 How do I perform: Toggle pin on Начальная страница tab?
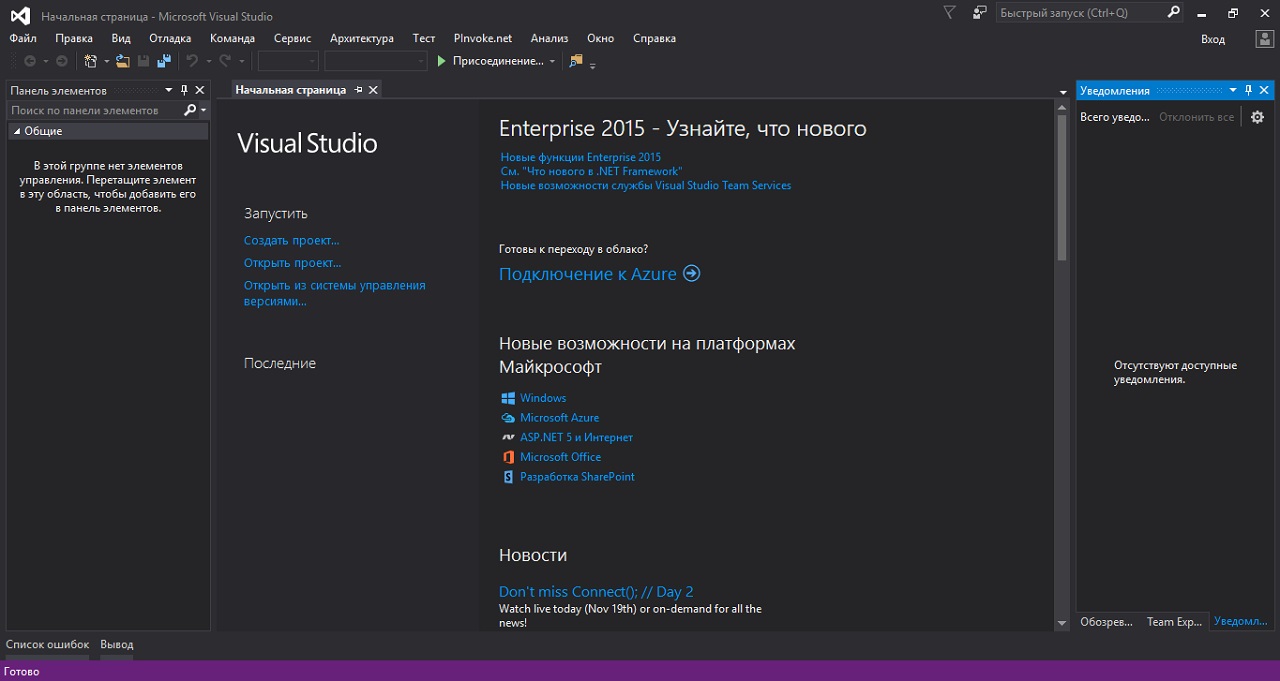[x=358, y=90]
